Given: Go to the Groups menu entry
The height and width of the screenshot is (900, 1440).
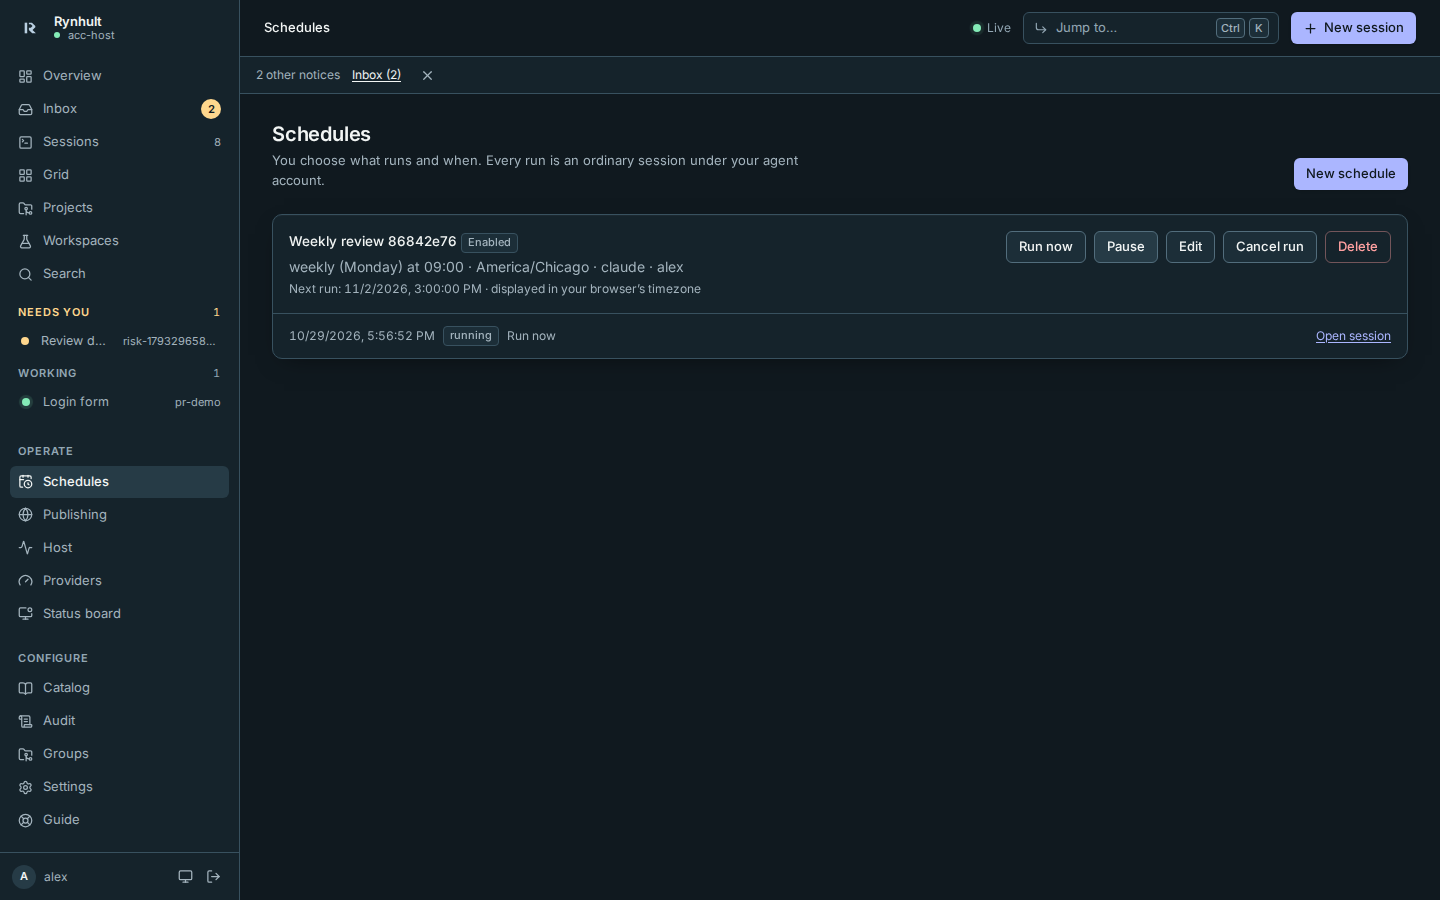Looking at the screenshot, I should point(119,754).
